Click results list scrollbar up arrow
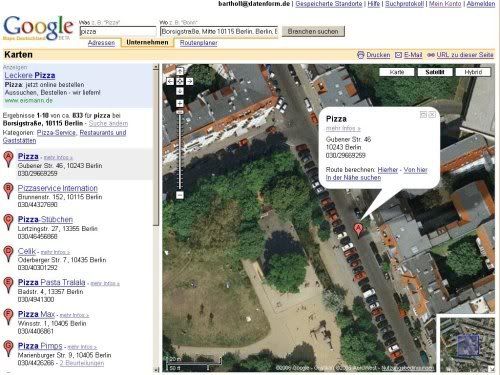 pyautogui.click(x=156, y=67)
